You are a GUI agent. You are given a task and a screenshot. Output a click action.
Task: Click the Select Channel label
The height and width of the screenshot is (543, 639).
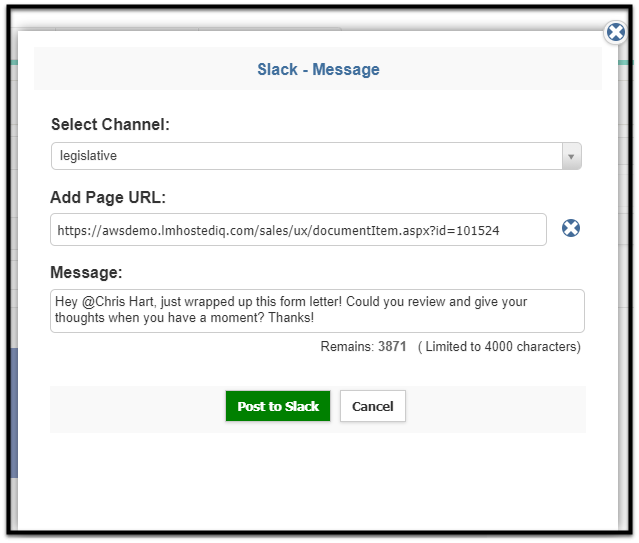coord(110,124)
